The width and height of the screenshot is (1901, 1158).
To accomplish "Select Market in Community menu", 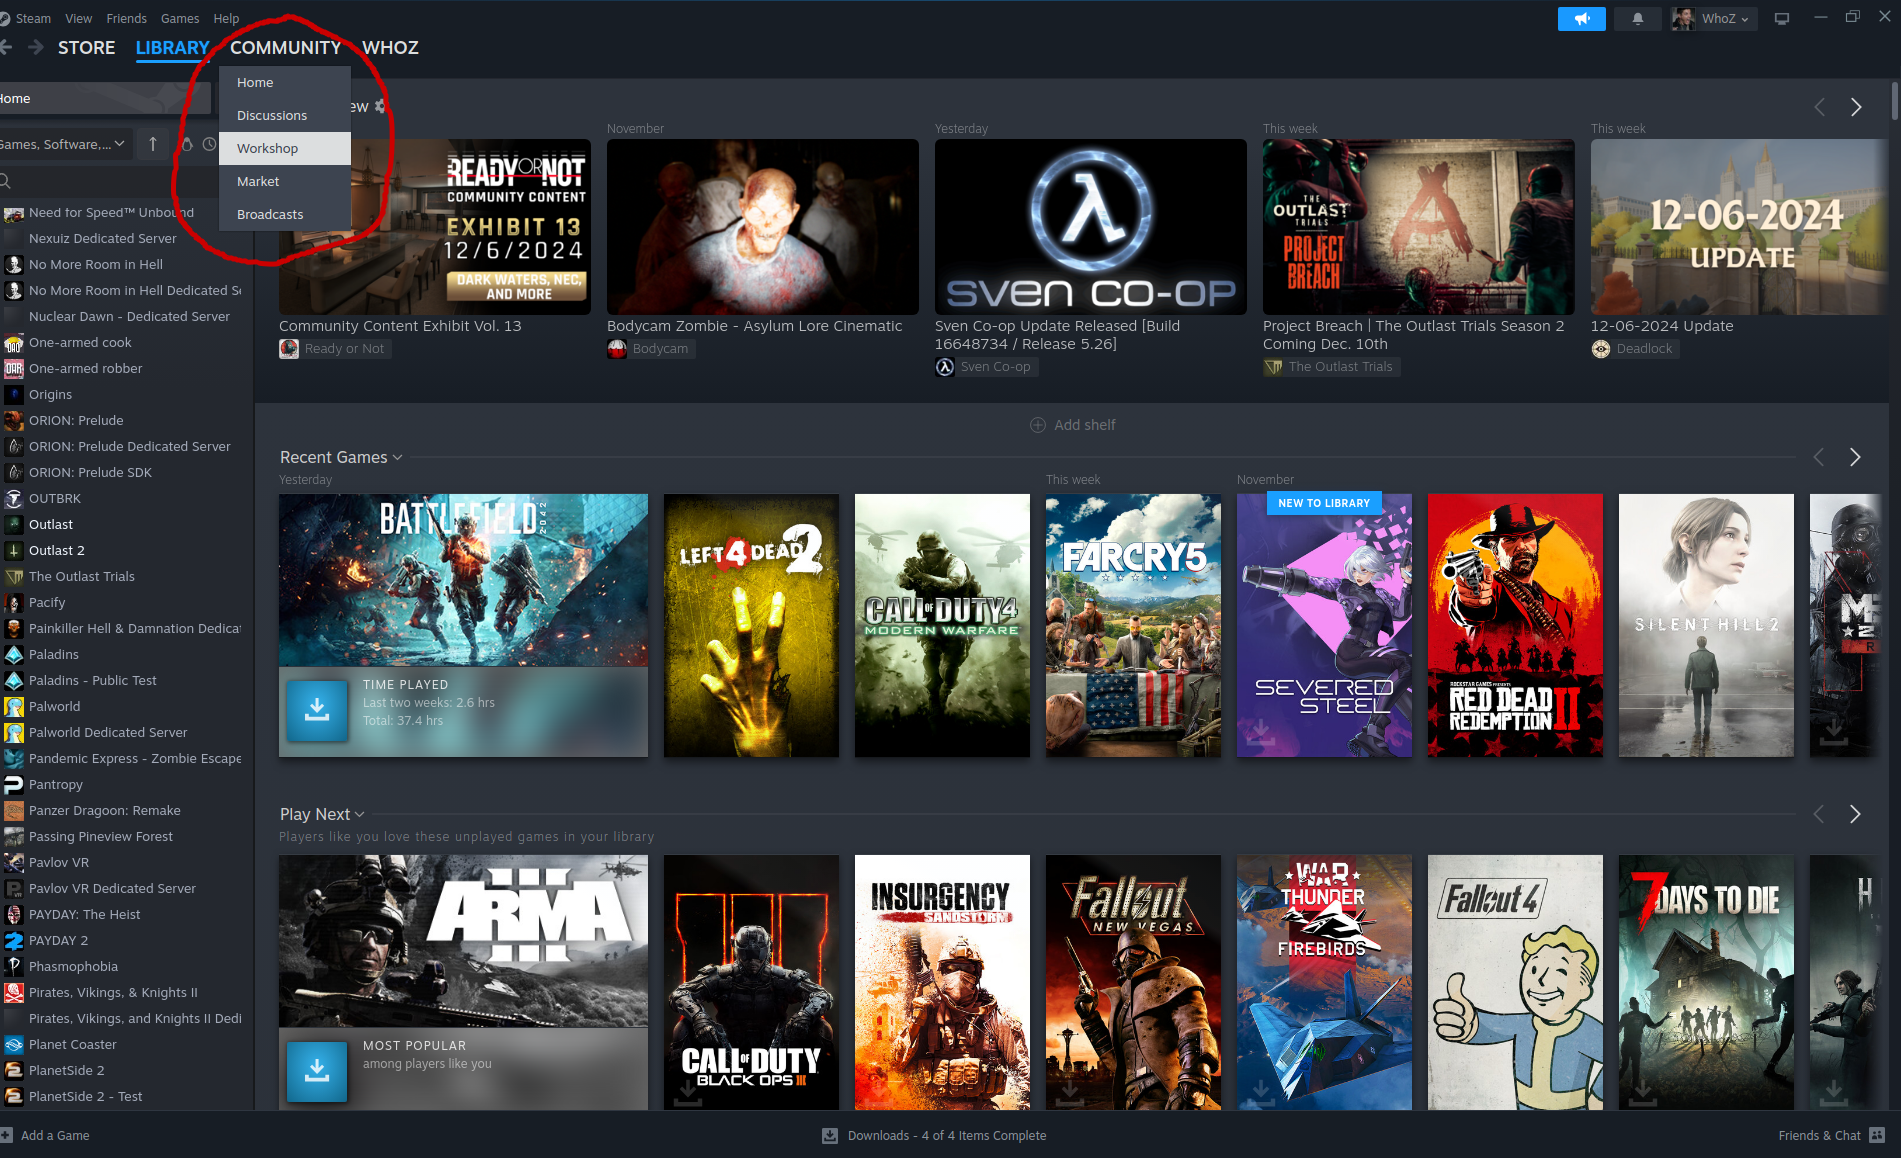I will tap(285, 181).
